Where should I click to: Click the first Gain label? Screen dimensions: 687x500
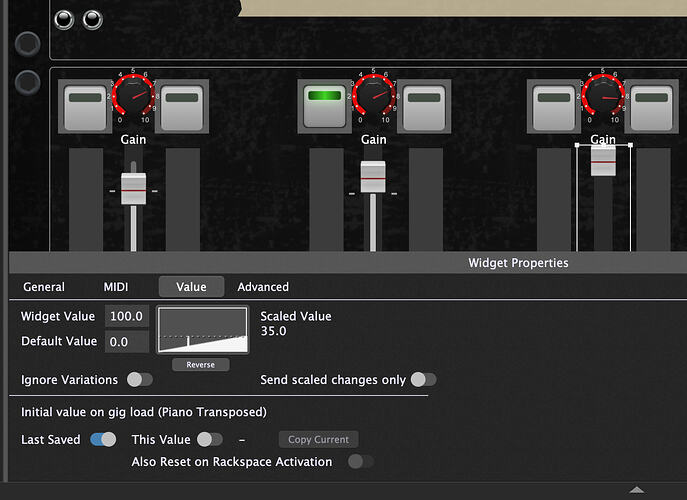(133, 139)
